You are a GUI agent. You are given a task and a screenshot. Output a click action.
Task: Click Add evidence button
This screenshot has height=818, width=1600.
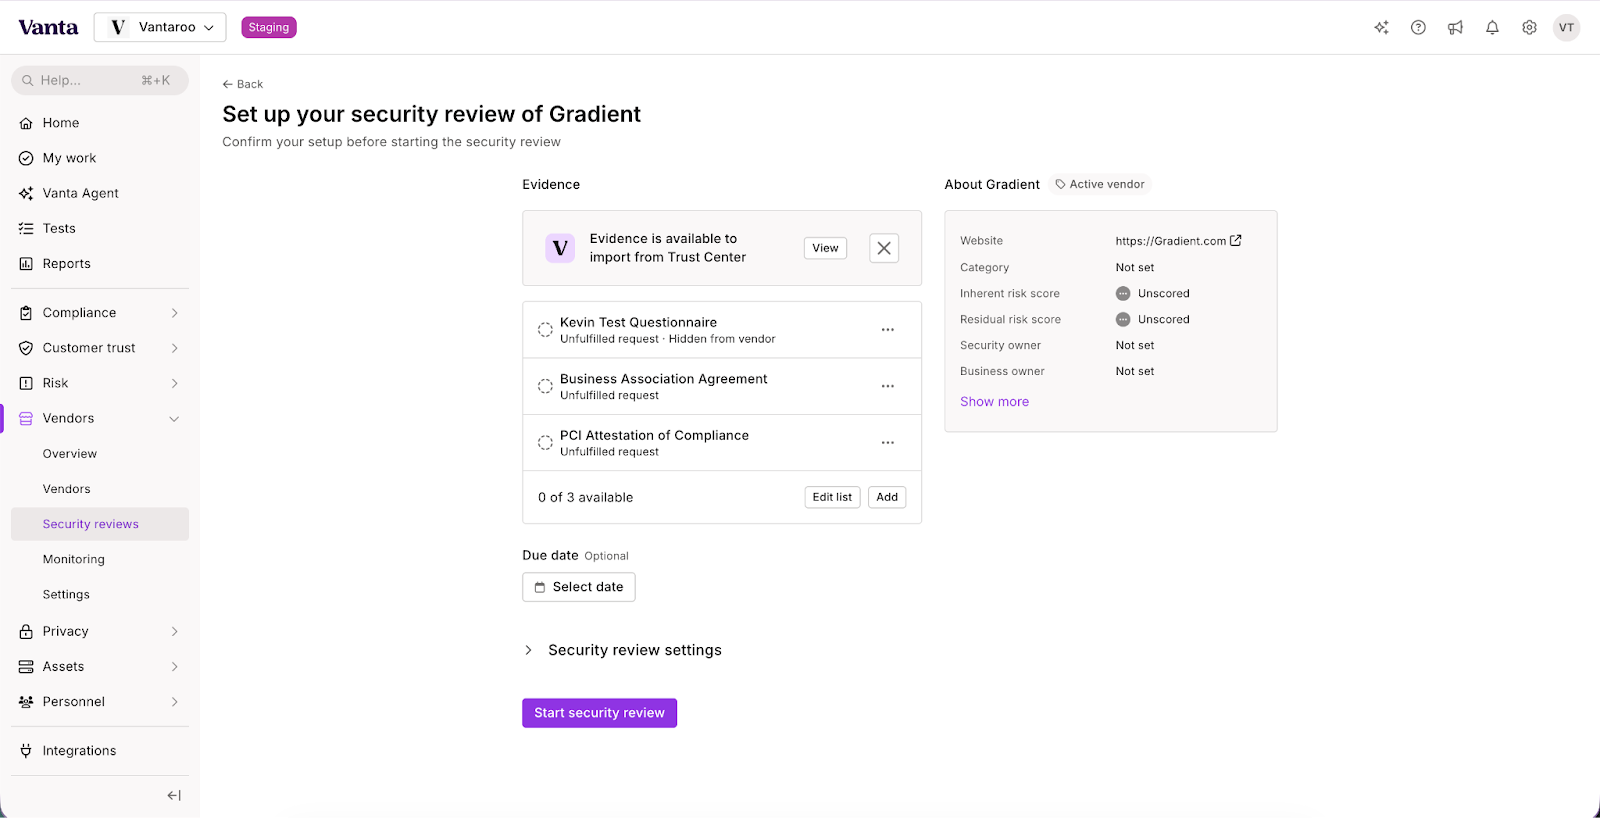887,497
